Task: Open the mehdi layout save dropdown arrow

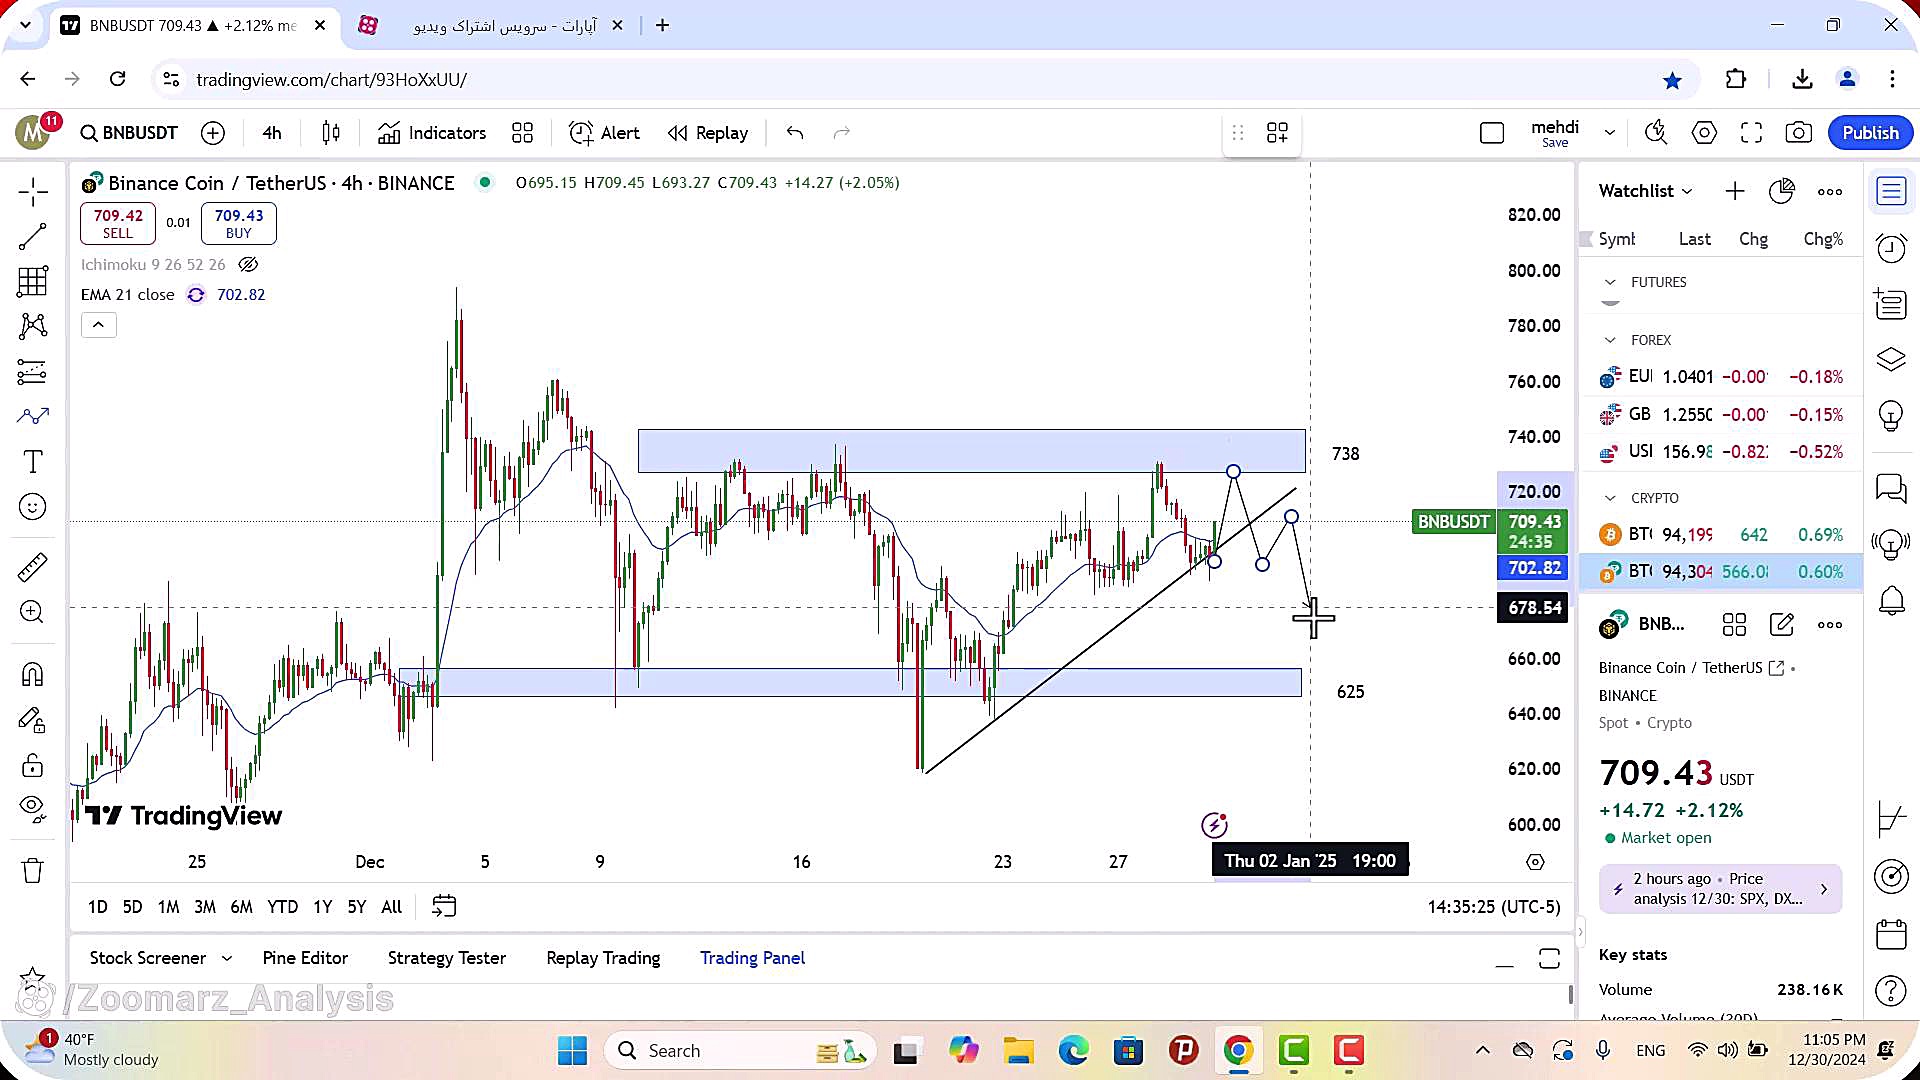Action: (x=1610, y=133)
